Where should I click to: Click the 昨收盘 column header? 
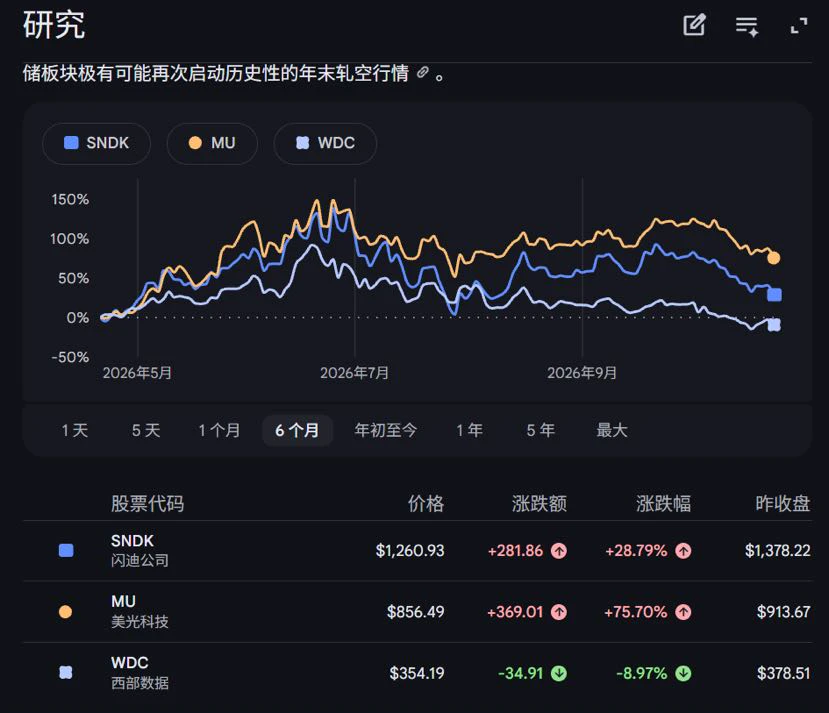coord(782,504)
